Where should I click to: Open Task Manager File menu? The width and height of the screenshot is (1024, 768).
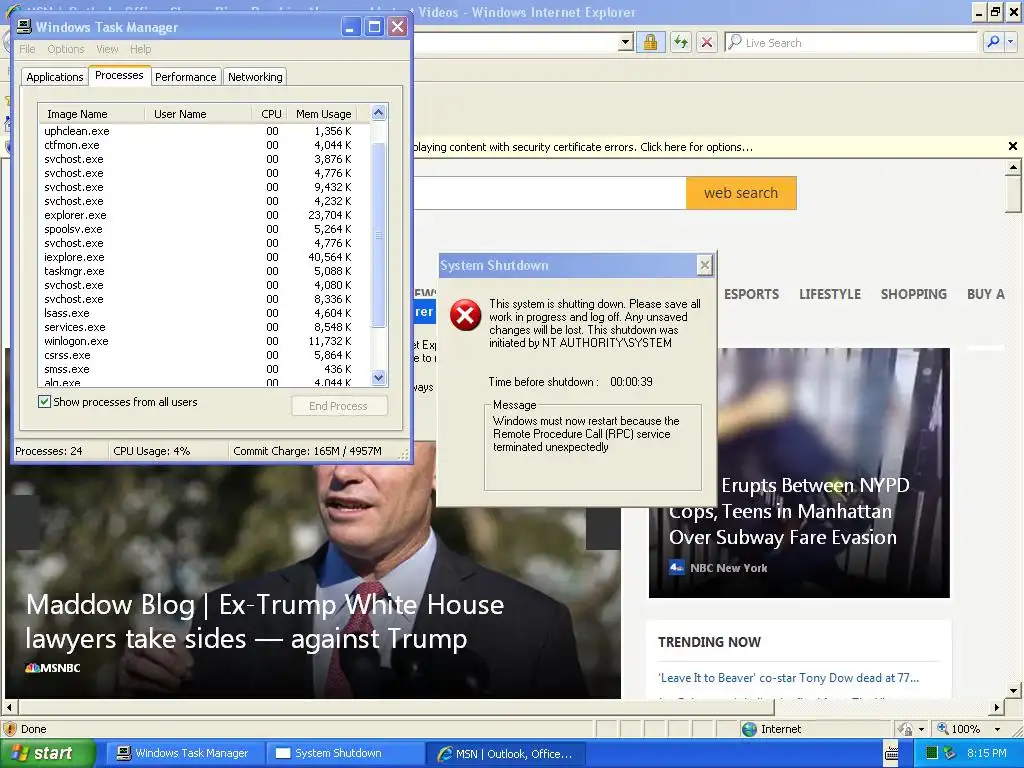27,49
